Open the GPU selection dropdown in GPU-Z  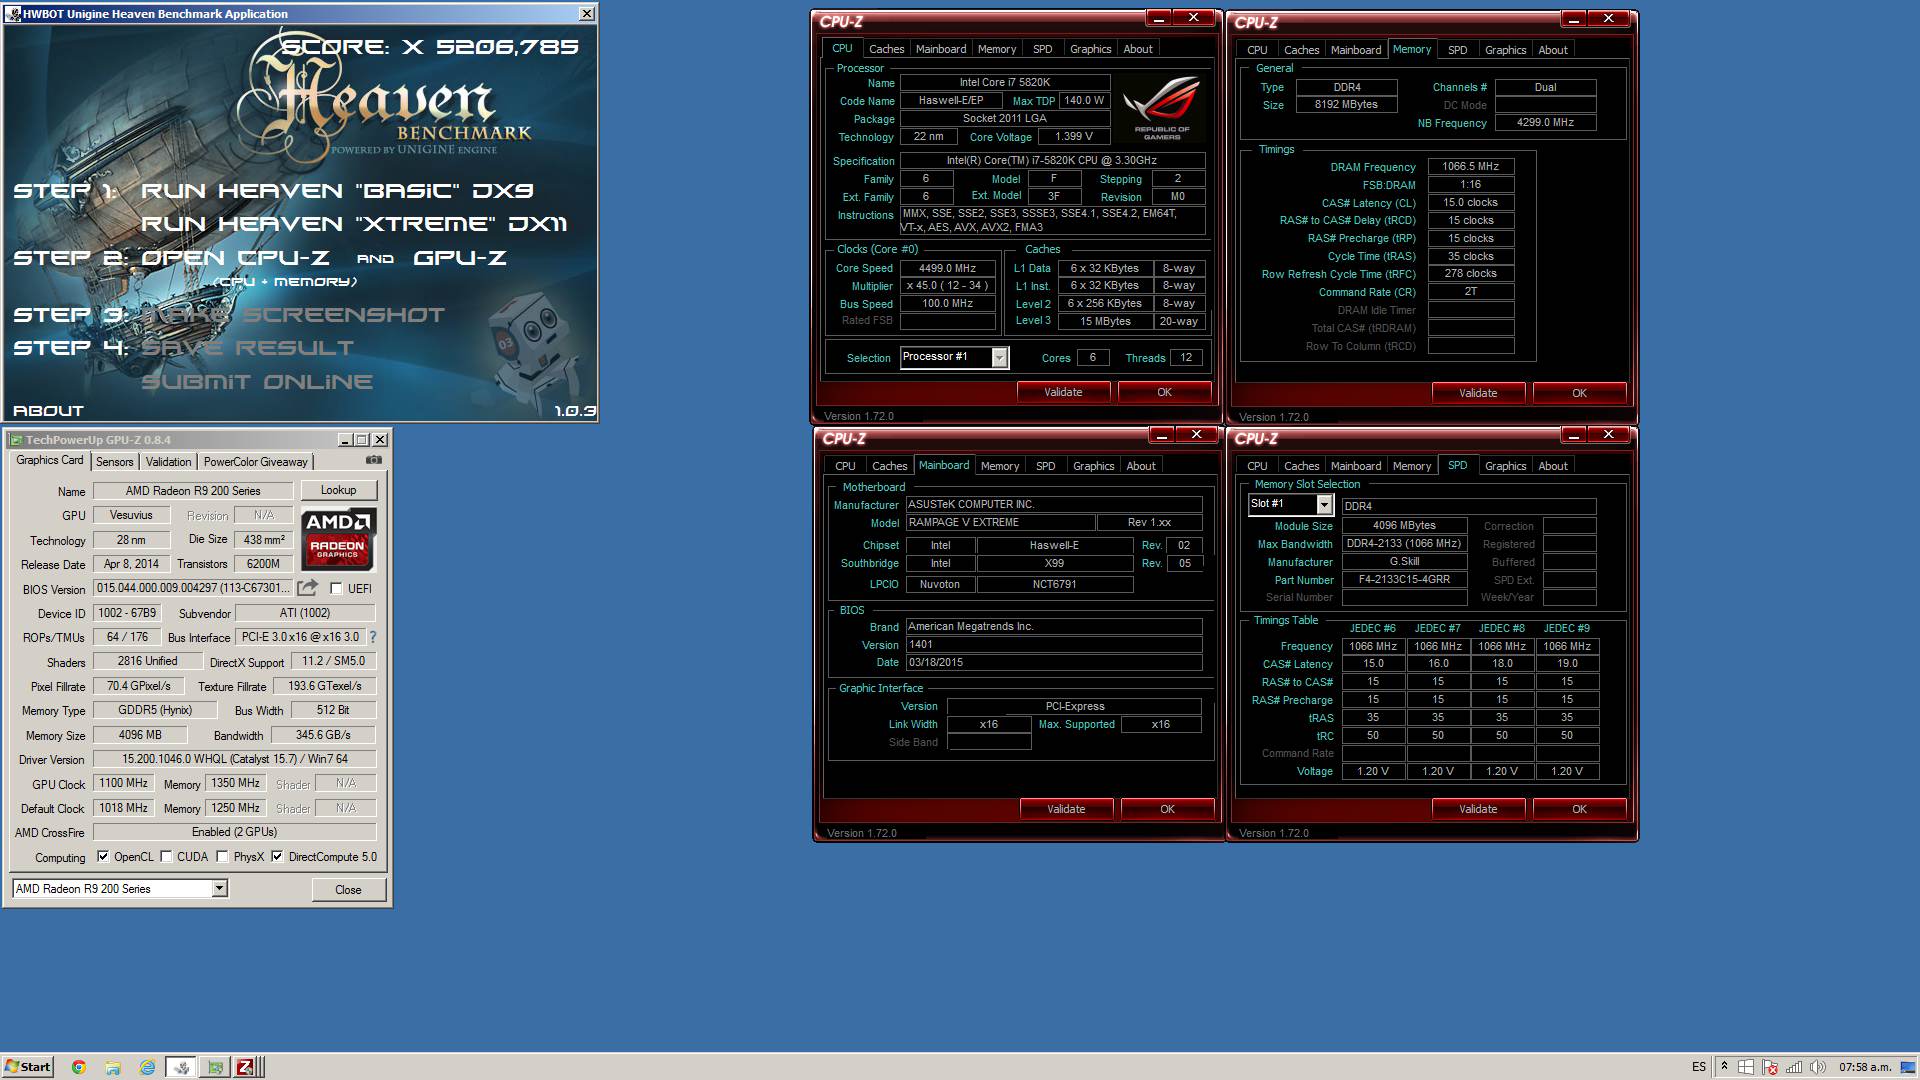tap(120, 889)
